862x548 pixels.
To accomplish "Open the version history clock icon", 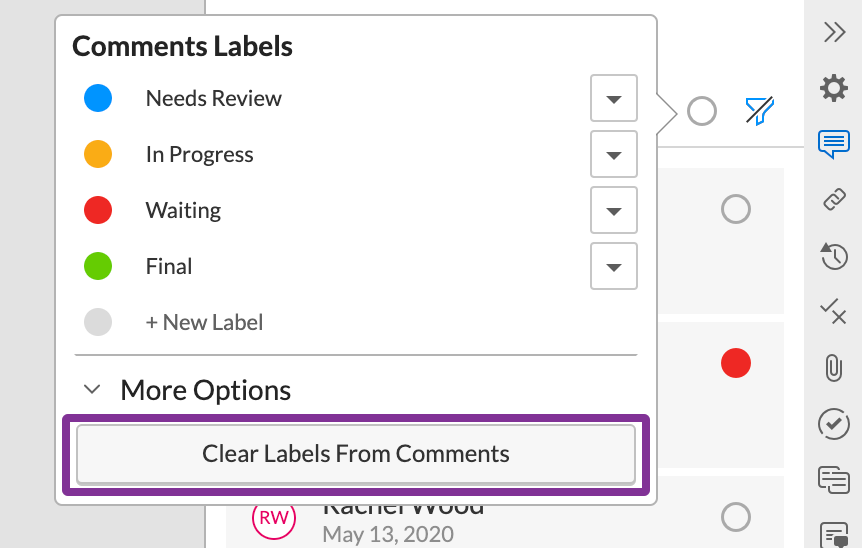I will point(834,256).
